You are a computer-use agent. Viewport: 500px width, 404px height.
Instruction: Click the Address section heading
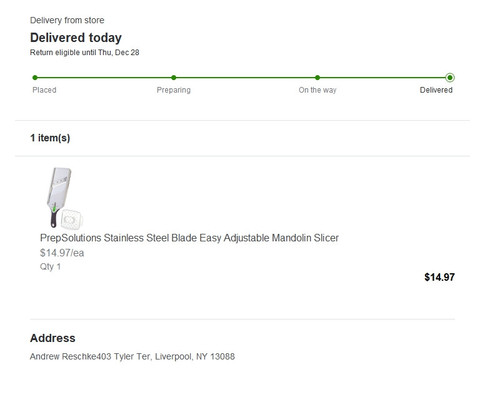53,338
